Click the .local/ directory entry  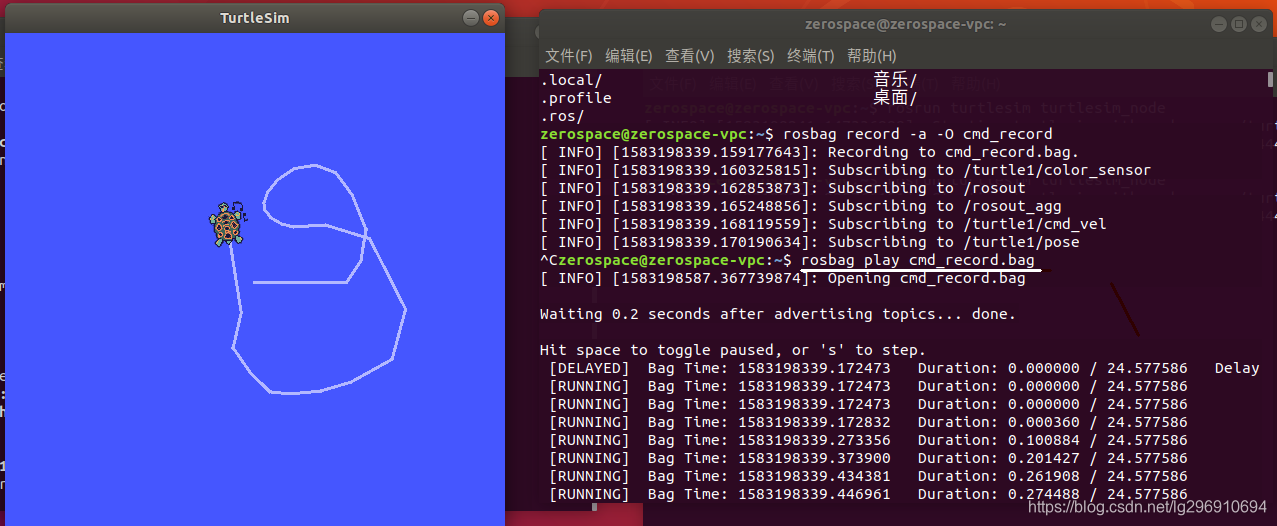571,80
